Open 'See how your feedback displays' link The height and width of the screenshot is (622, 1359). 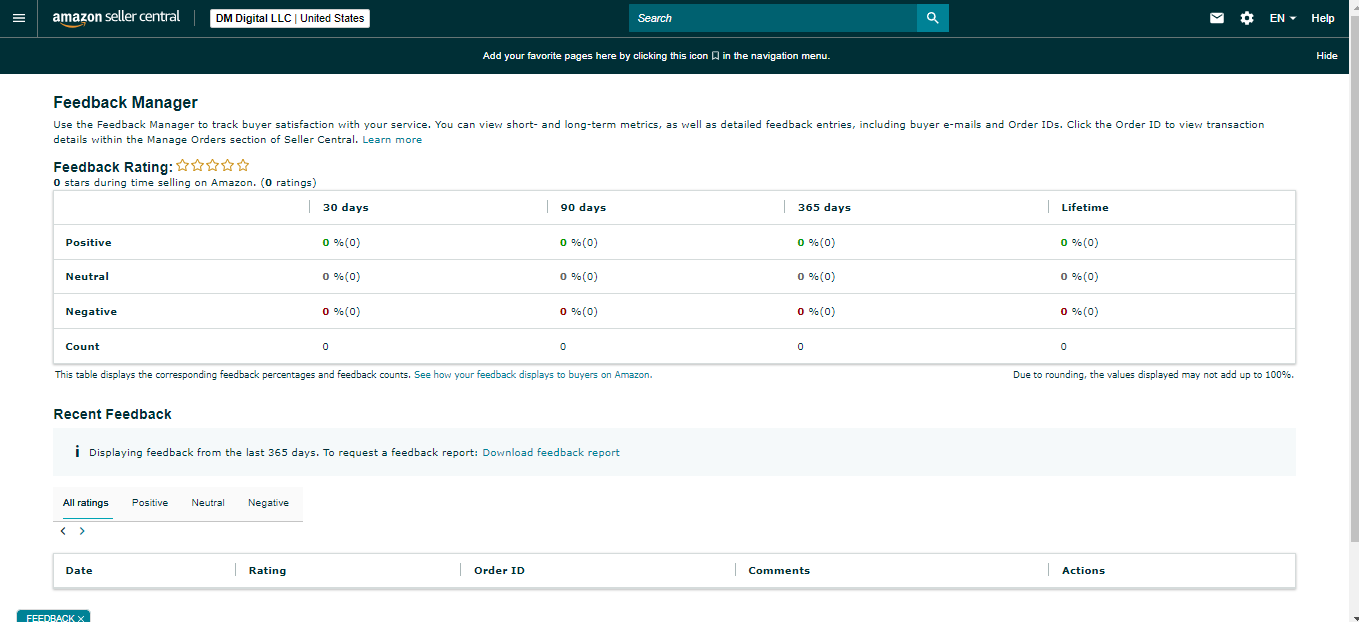[x=533, y=375]
